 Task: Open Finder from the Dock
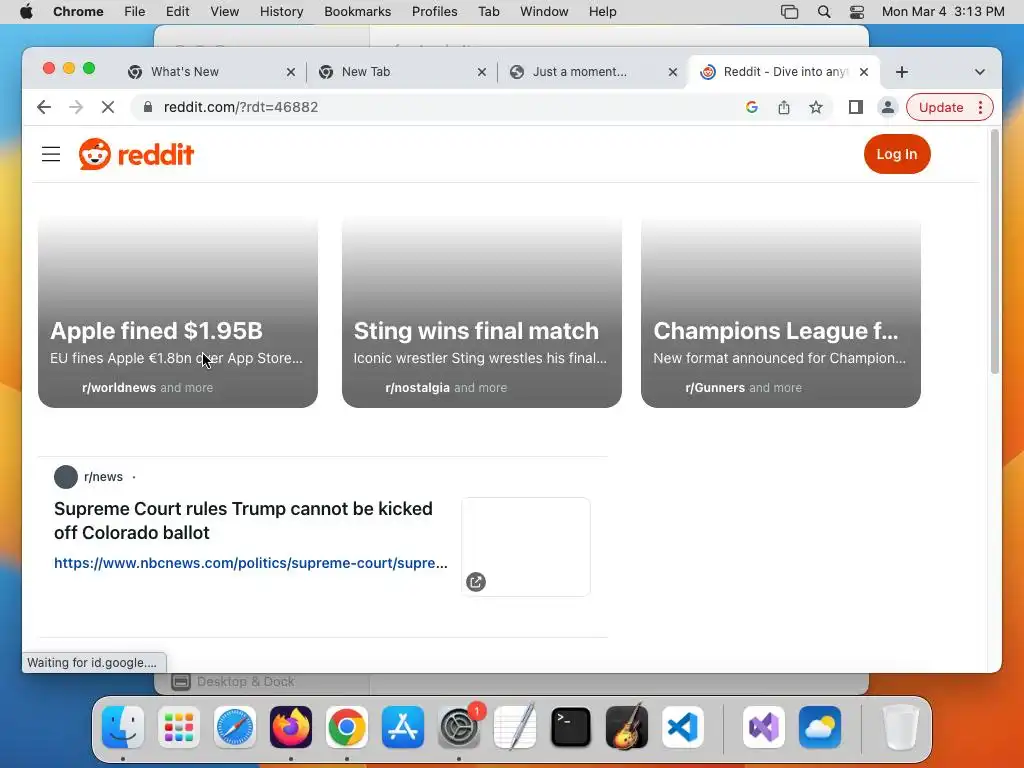(x=123, y=726)
